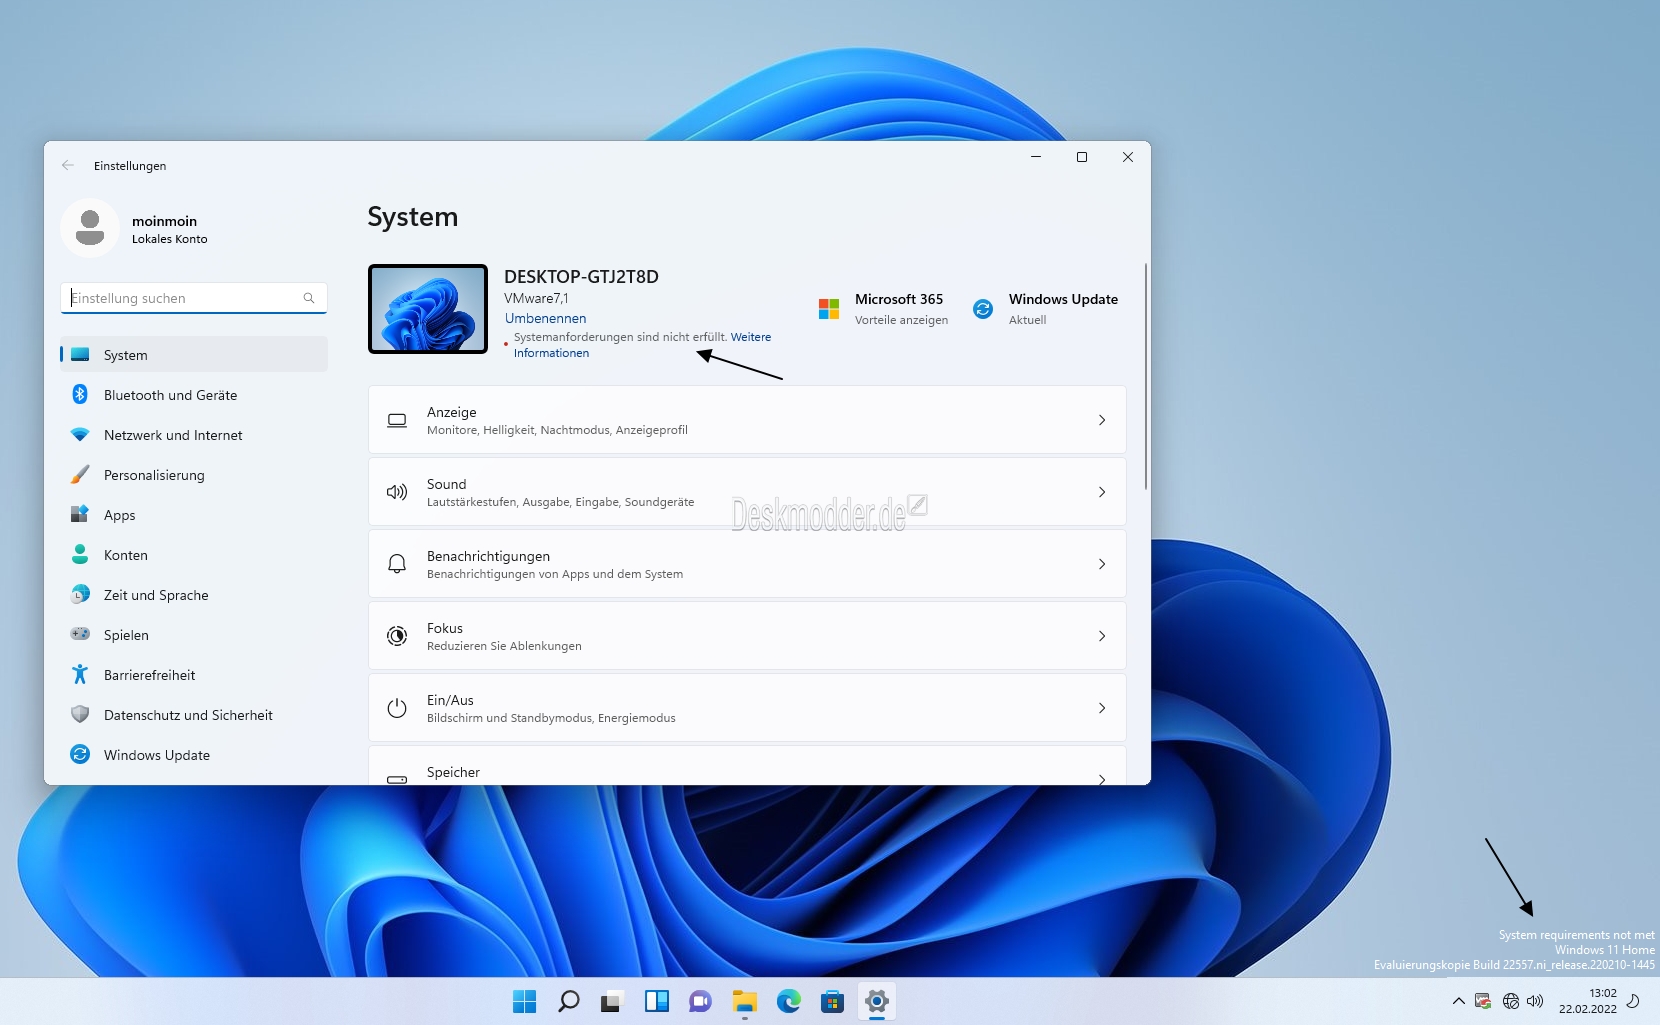Viewport: 1660px width, 1025px height.
Task: Open the Benachrichtigungen row chevron
Action: coord(1102,564)
